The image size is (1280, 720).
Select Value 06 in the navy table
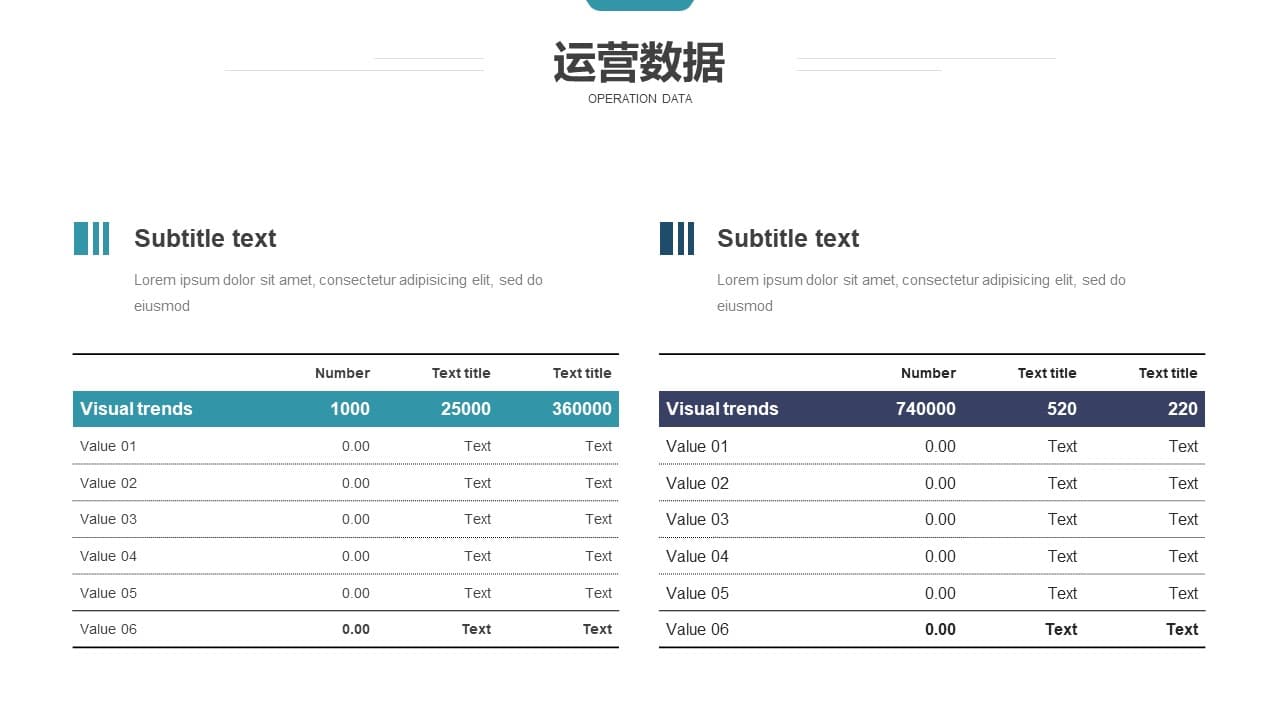697,629
